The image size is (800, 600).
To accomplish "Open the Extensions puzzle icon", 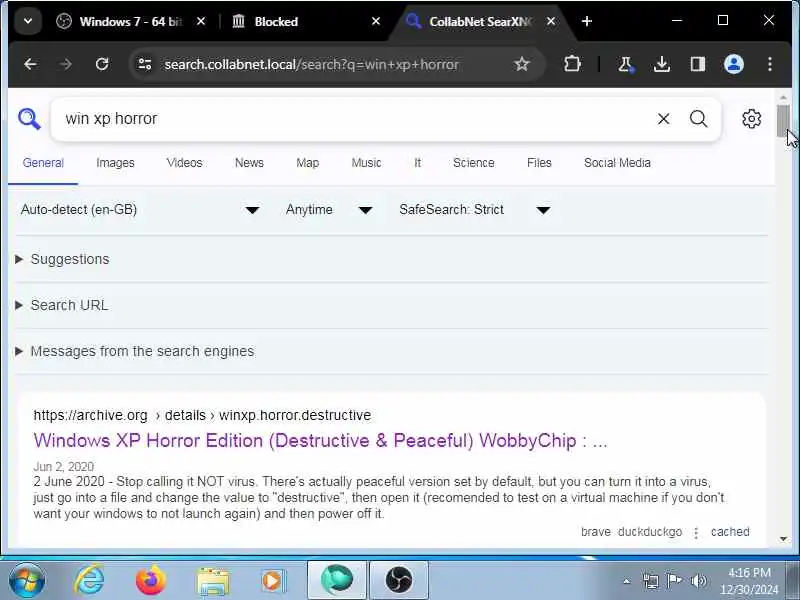I will pyautogui.click(x=572, y=64).
